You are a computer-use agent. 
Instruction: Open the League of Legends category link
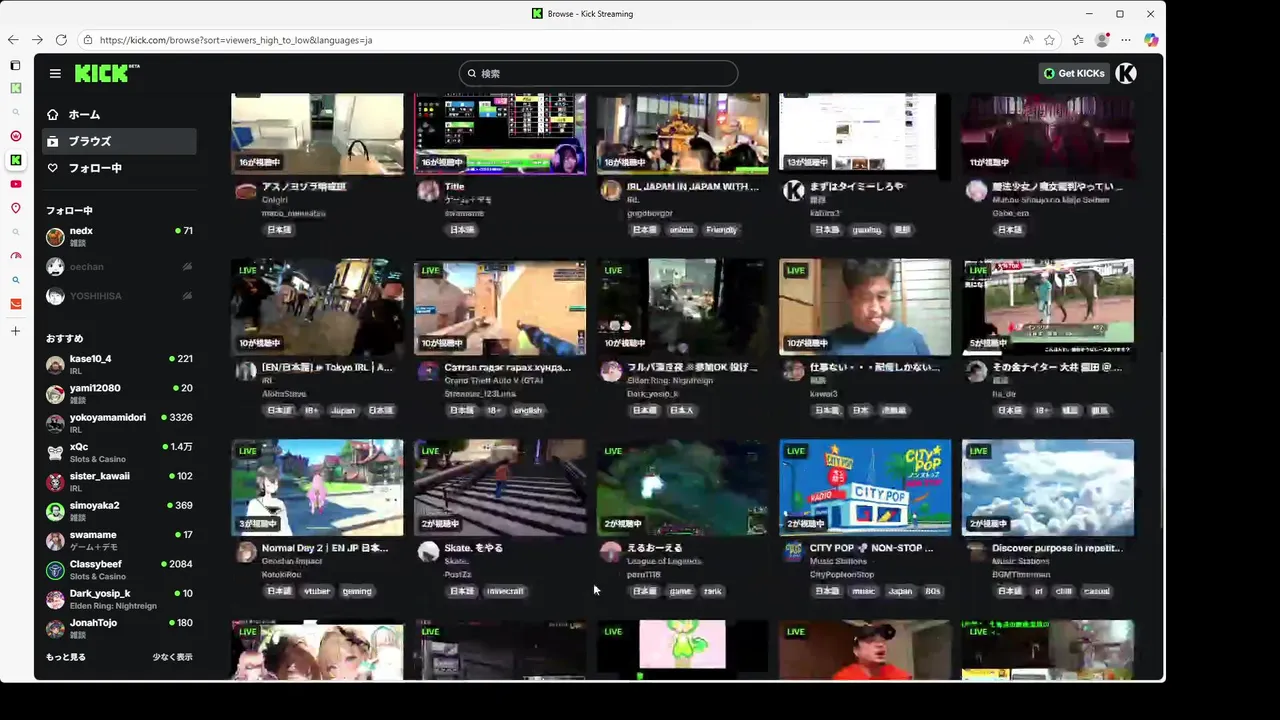point(664,562)
